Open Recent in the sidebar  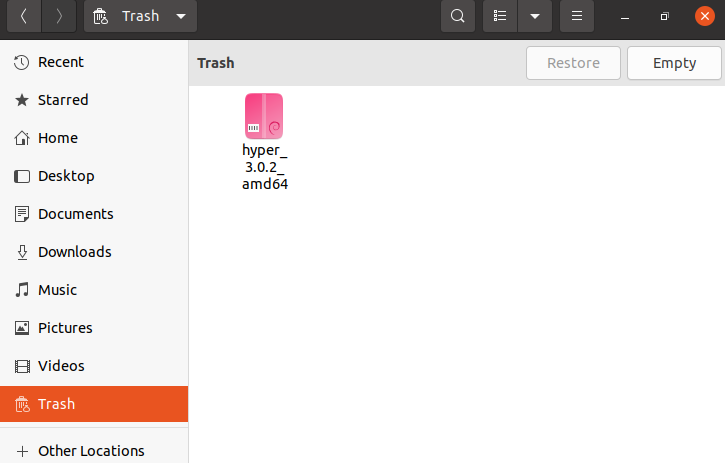(61, 62)
